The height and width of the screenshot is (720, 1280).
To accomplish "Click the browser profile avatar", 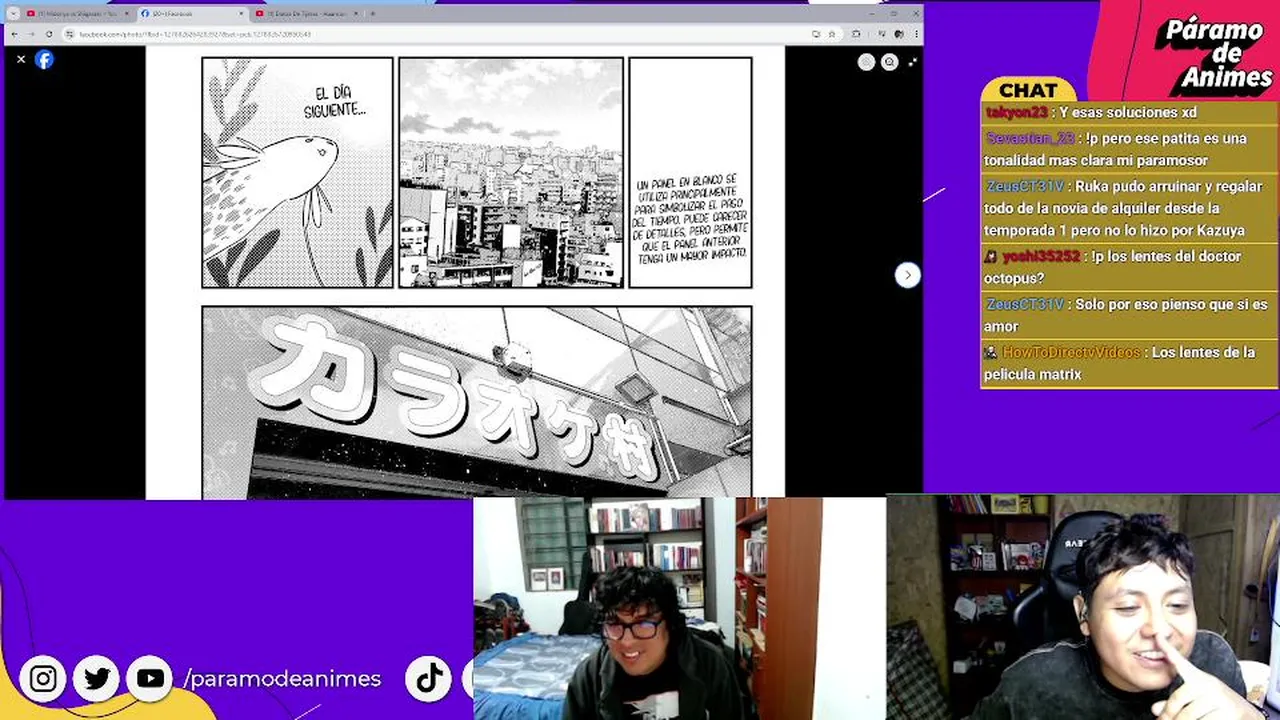I will [x=899, y=34].
